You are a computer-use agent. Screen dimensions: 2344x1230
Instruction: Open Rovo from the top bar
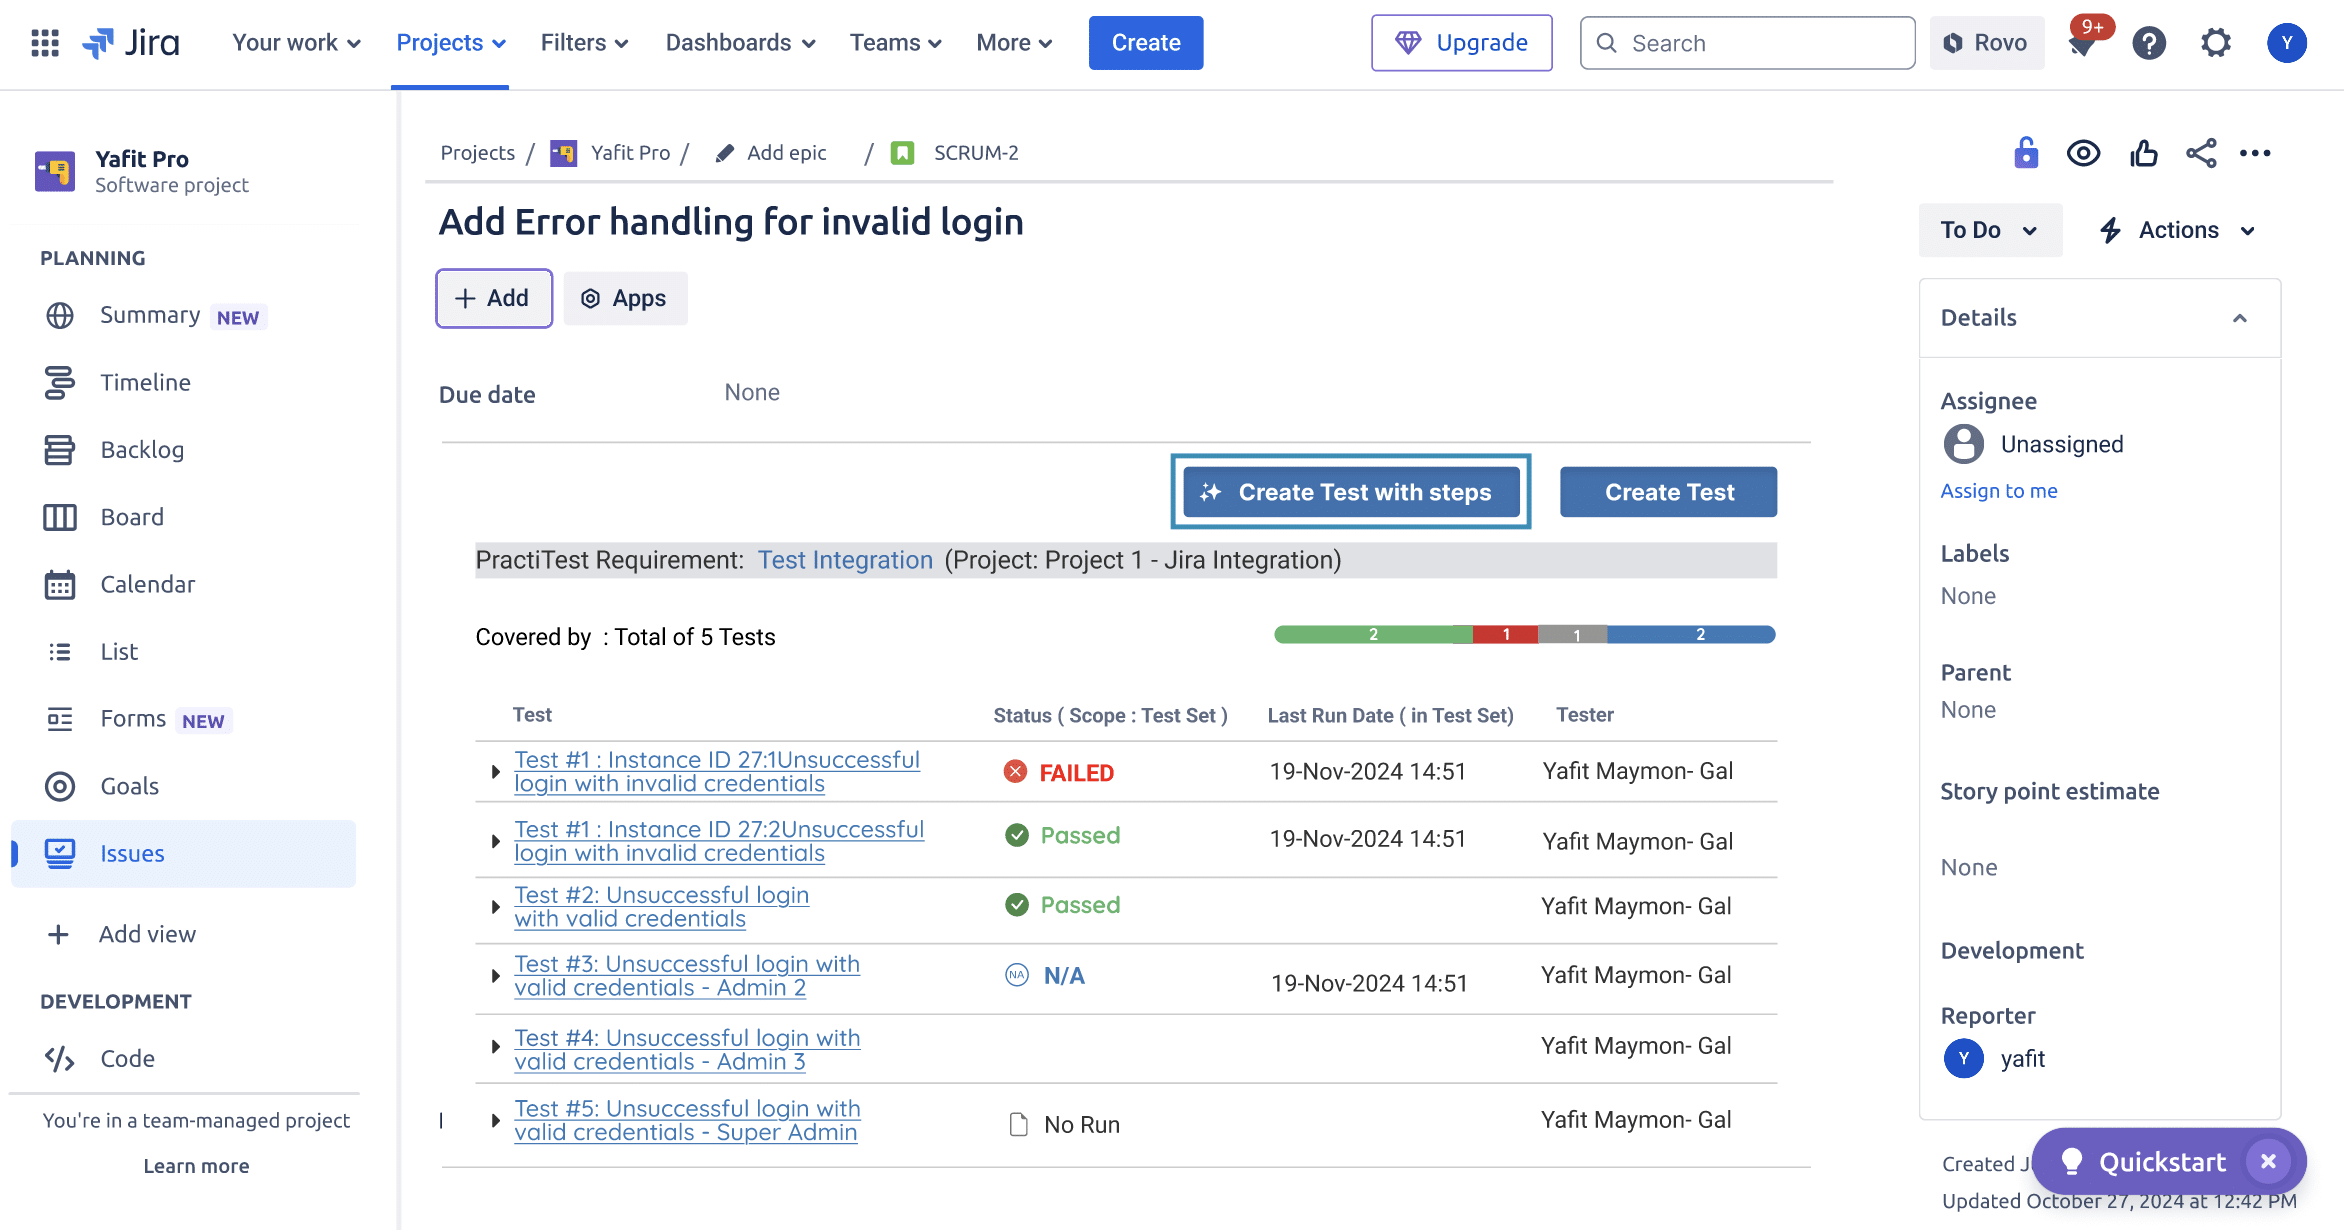(x=1985, y=42)
